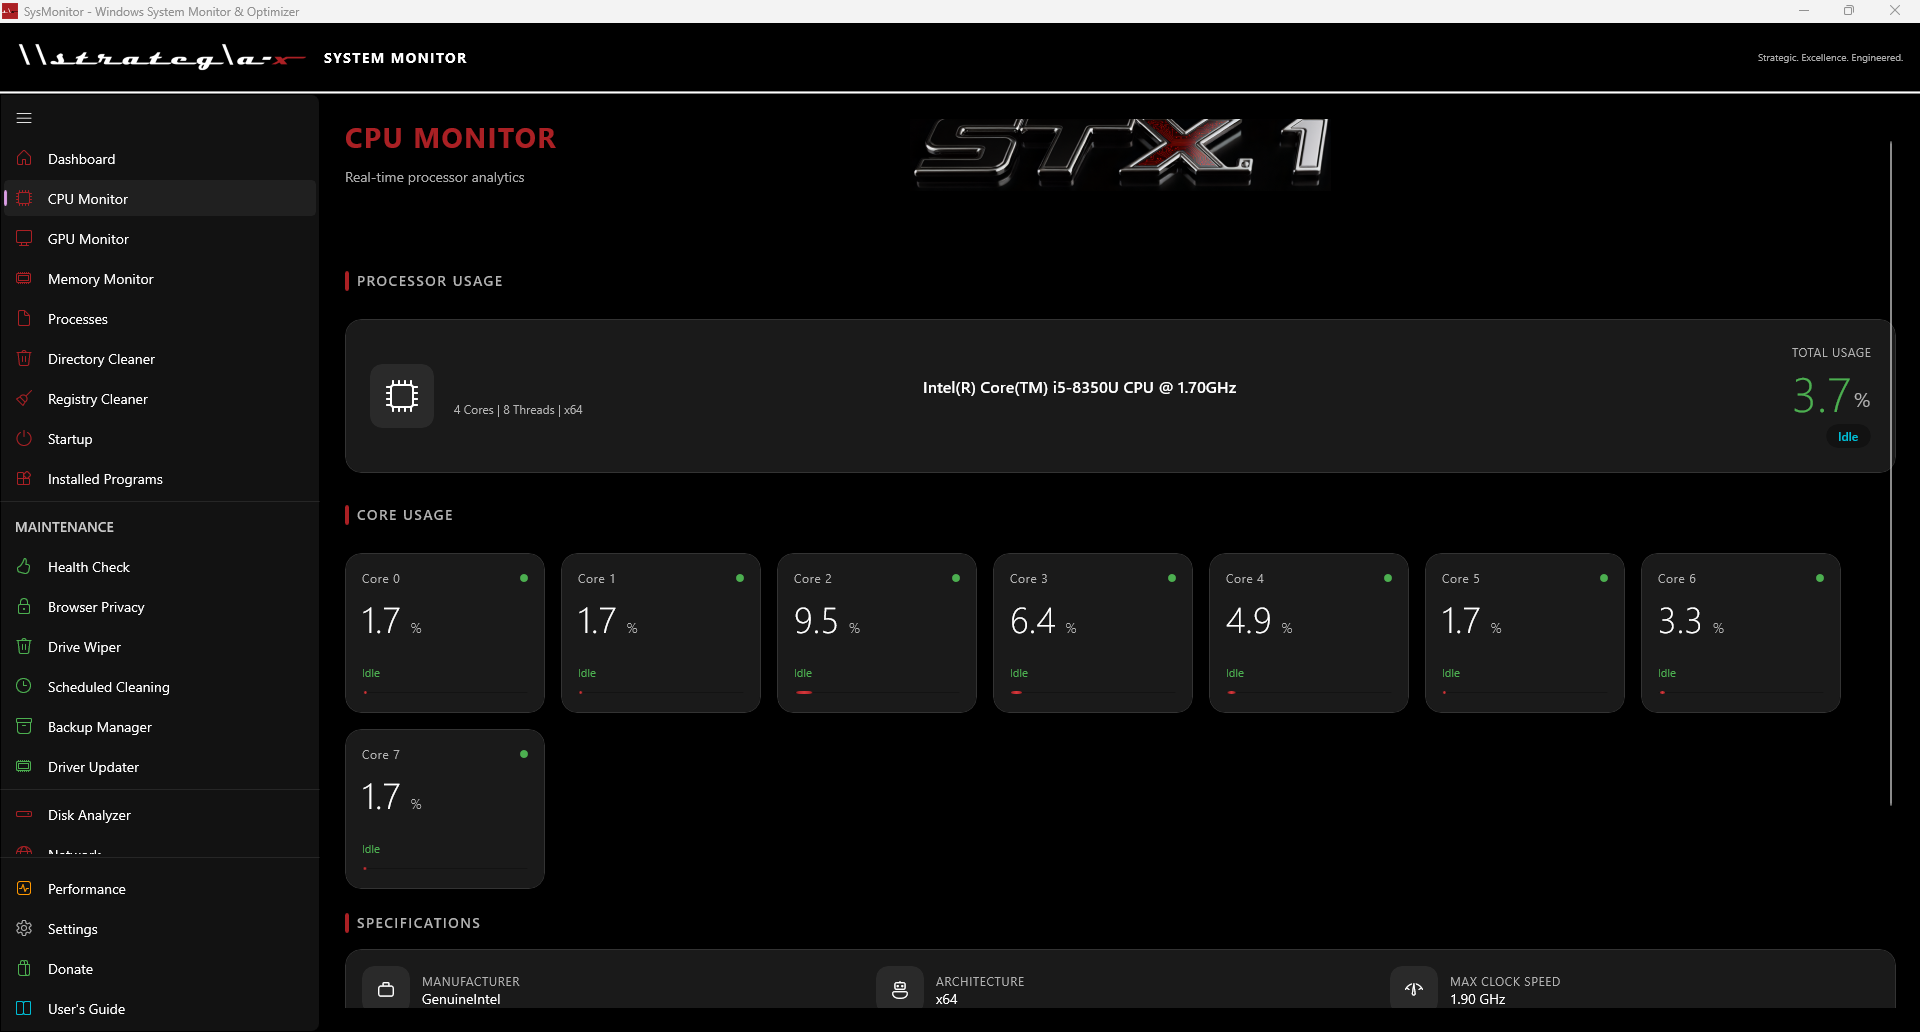Click the Backup Manager icon

click(24, 726)
